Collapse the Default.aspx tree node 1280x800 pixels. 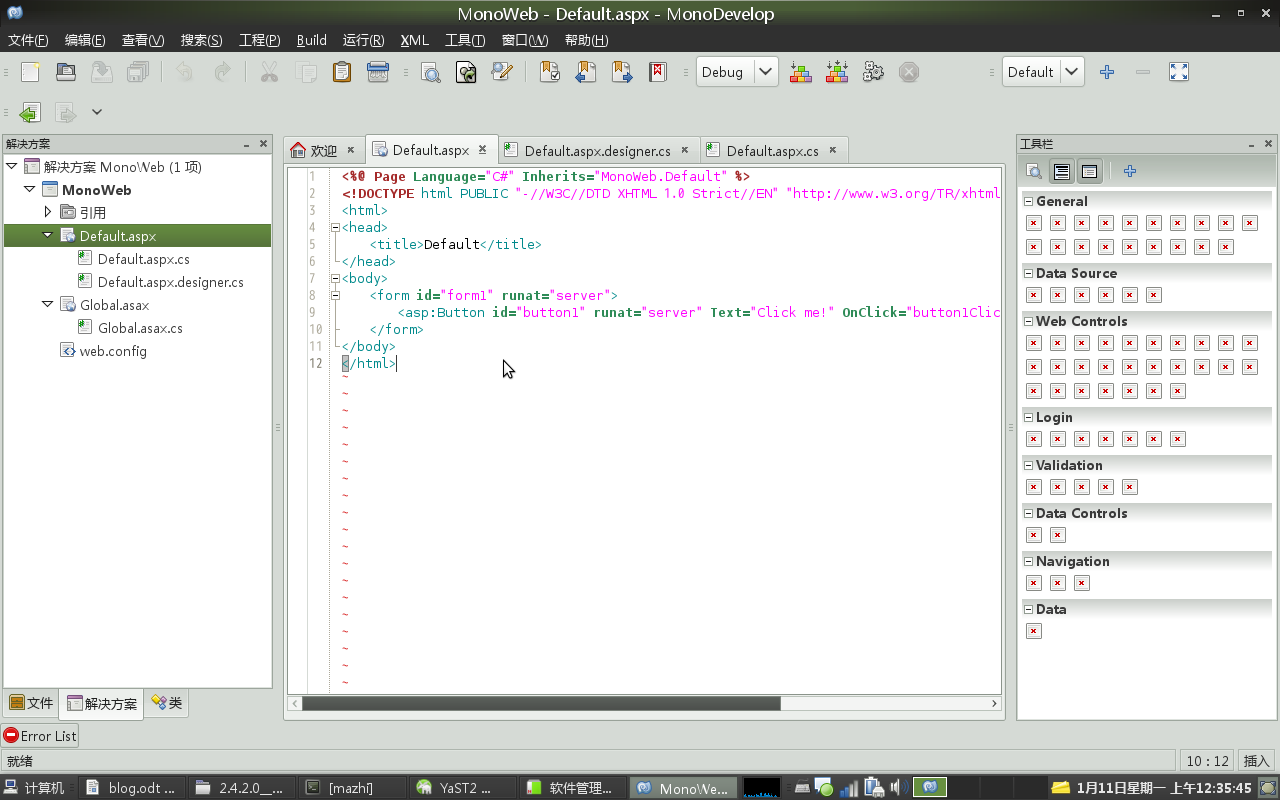47,235
